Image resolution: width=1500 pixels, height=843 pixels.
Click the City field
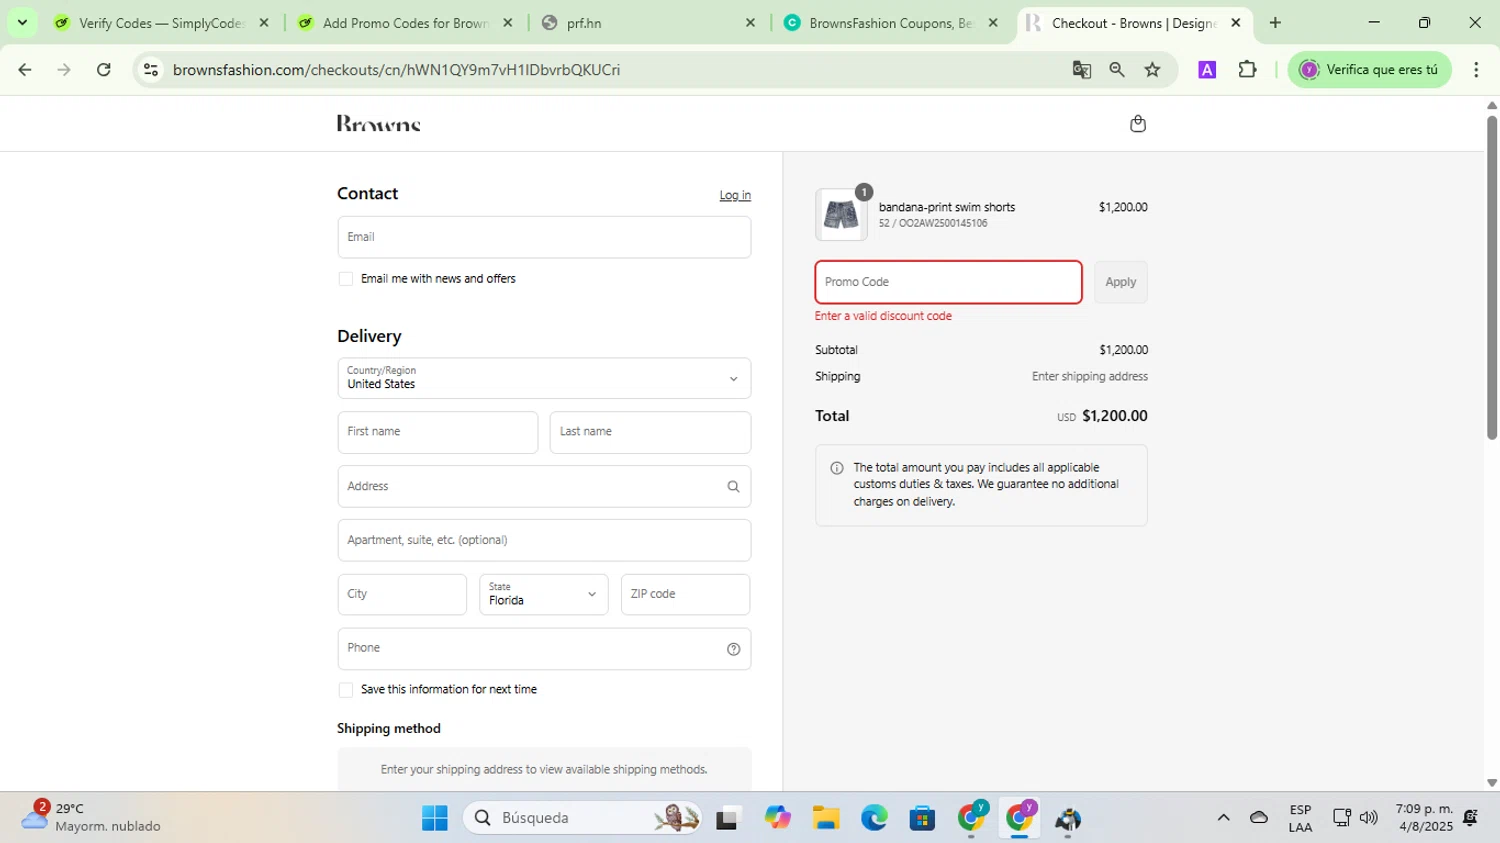(x=402, y=594)
